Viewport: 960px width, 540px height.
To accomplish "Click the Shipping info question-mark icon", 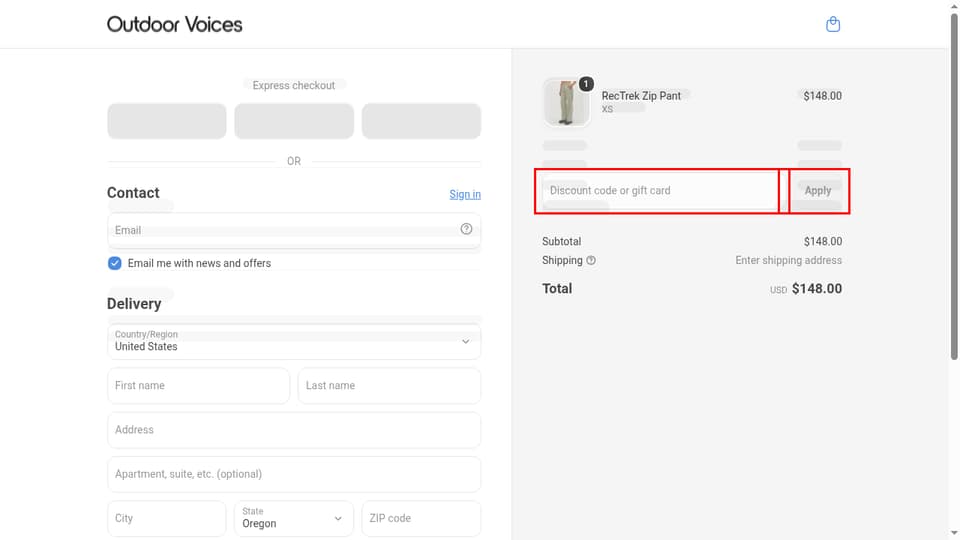I will coord(591,260).
